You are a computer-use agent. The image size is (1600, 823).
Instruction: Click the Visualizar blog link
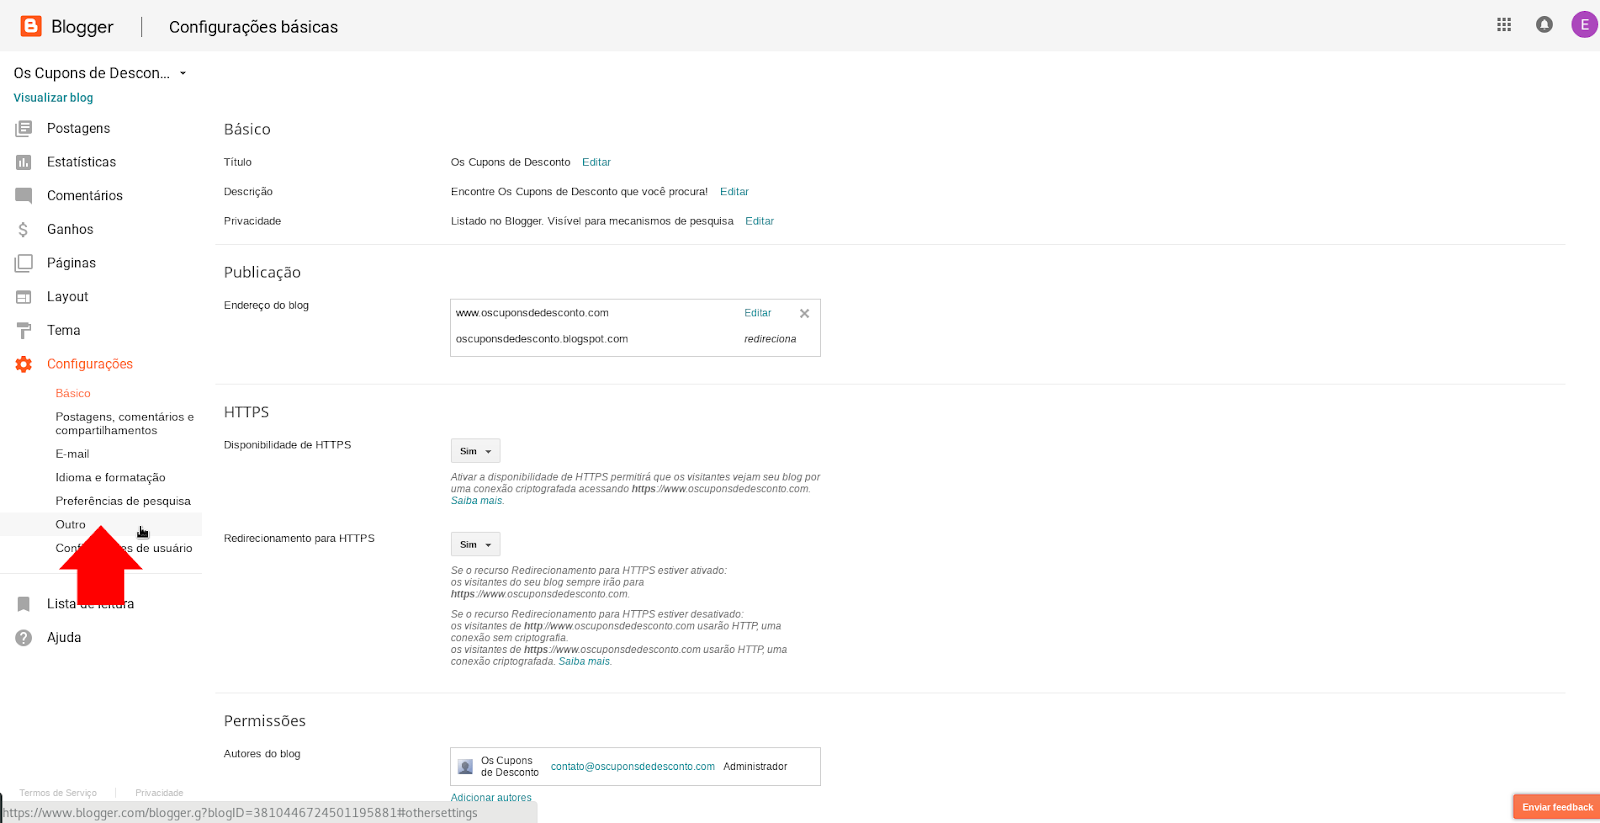(53, 98)
